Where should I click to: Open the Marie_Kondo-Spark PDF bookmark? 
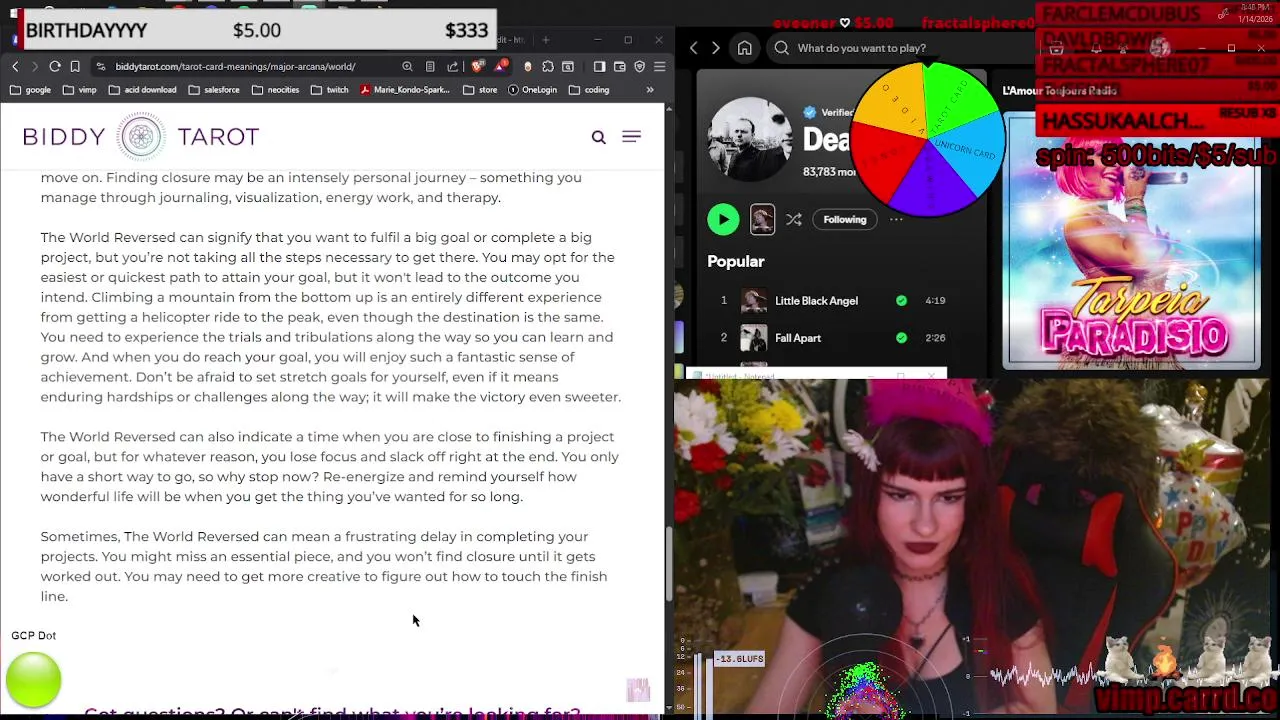(405, 90)
